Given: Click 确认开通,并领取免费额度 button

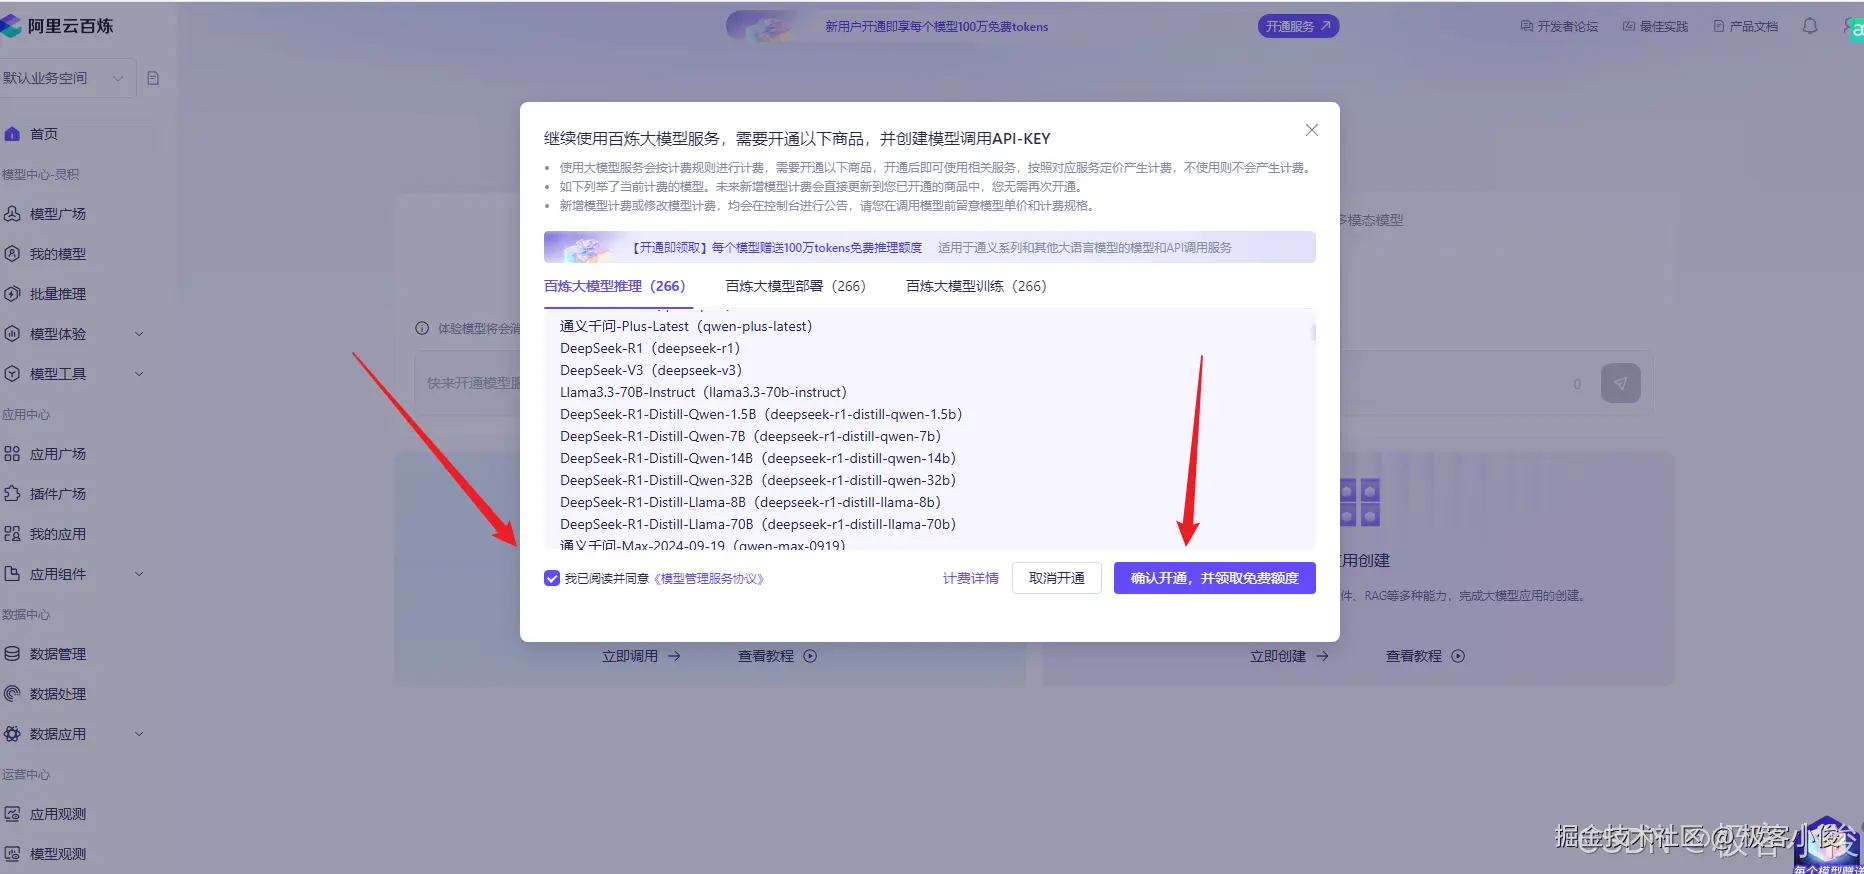Looking at the screenshot, I should pos(1215,578).
